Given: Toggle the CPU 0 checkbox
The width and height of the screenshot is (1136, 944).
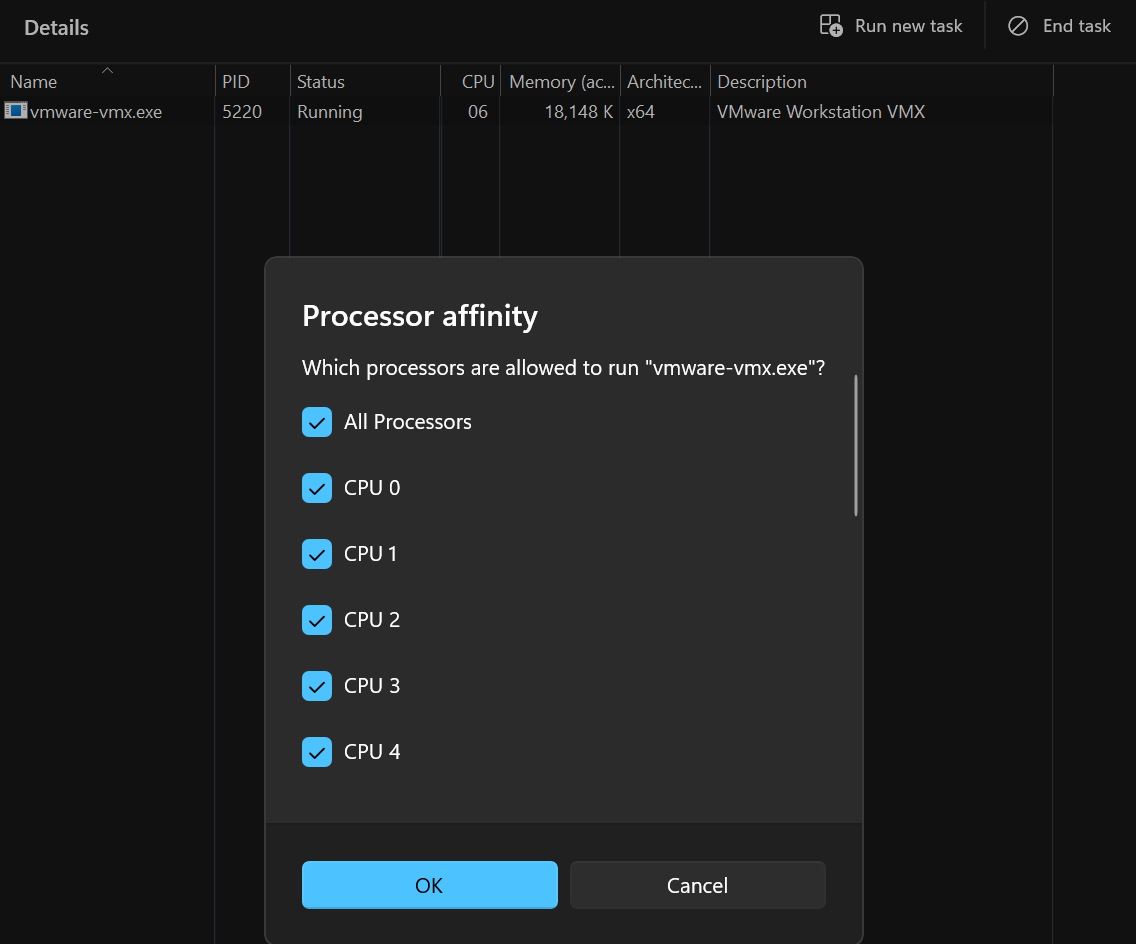Looking at the screenshot, I should click(317, 488).
